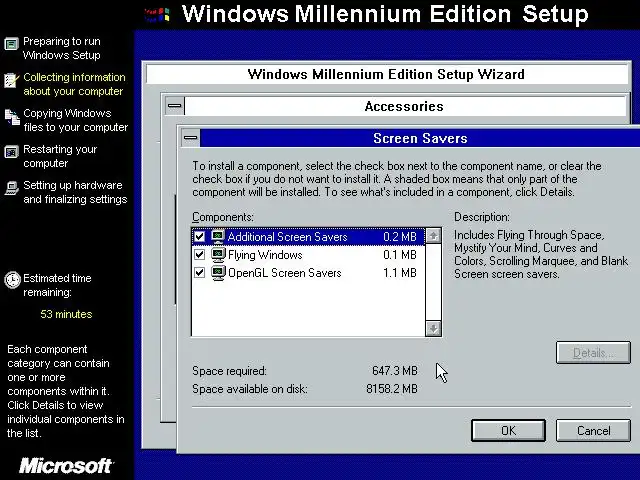640x480 pixels.
Task: Toggle the OpenGL Screen Savers checkbox
Action: coord(199,273)
